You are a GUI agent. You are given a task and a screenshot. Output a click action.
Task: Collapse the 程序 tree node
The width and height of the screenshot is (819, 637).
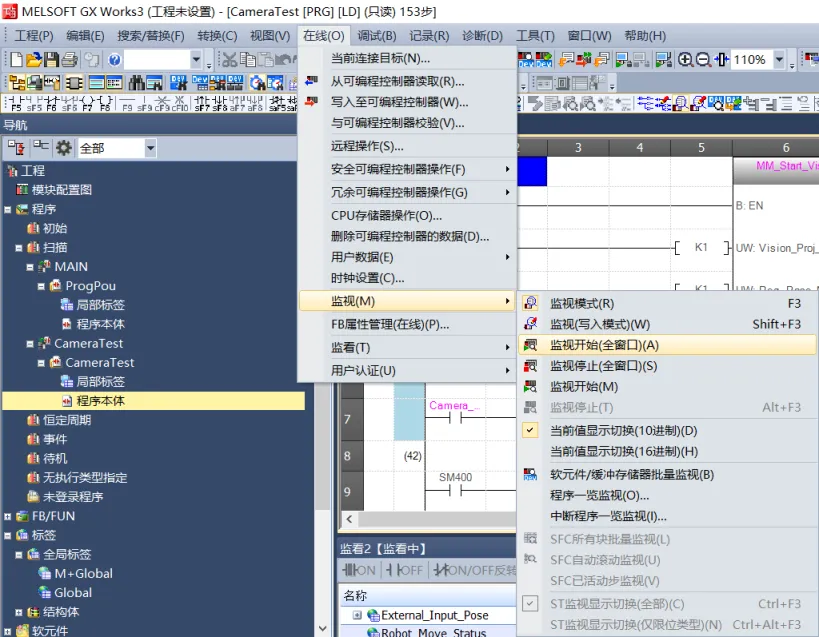(x=7, y=210)
